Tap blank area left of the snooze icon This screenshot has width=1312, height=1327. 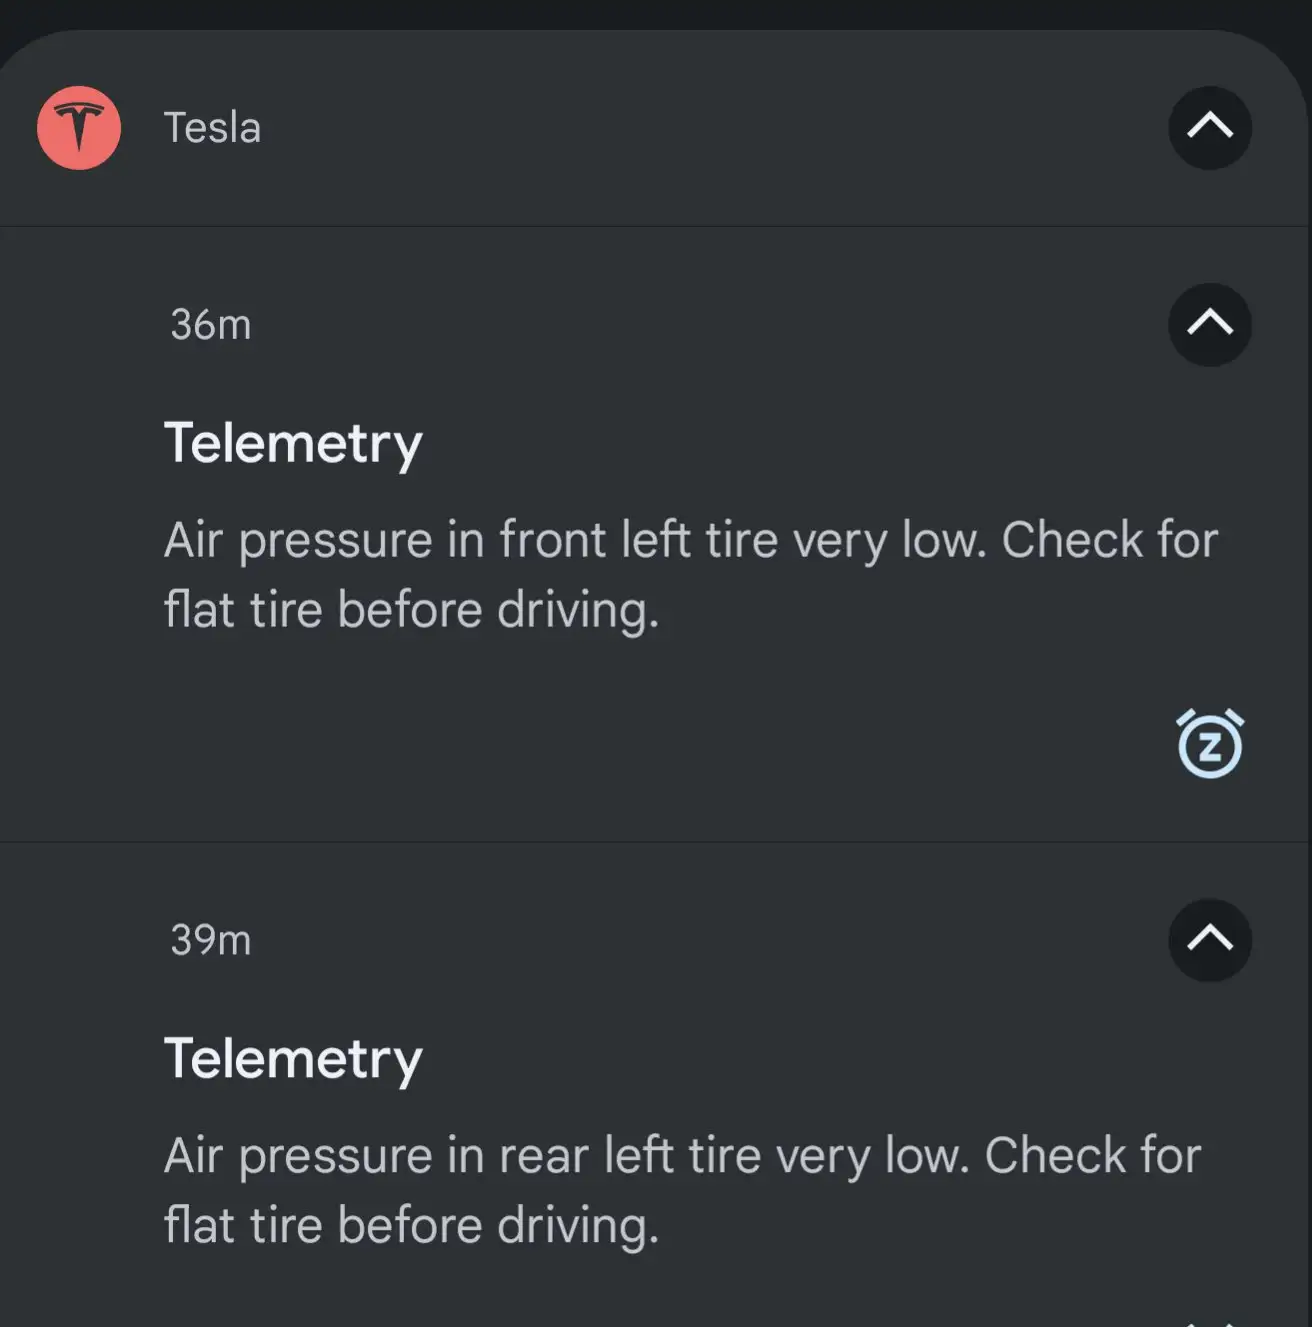(x=700, y=745)
